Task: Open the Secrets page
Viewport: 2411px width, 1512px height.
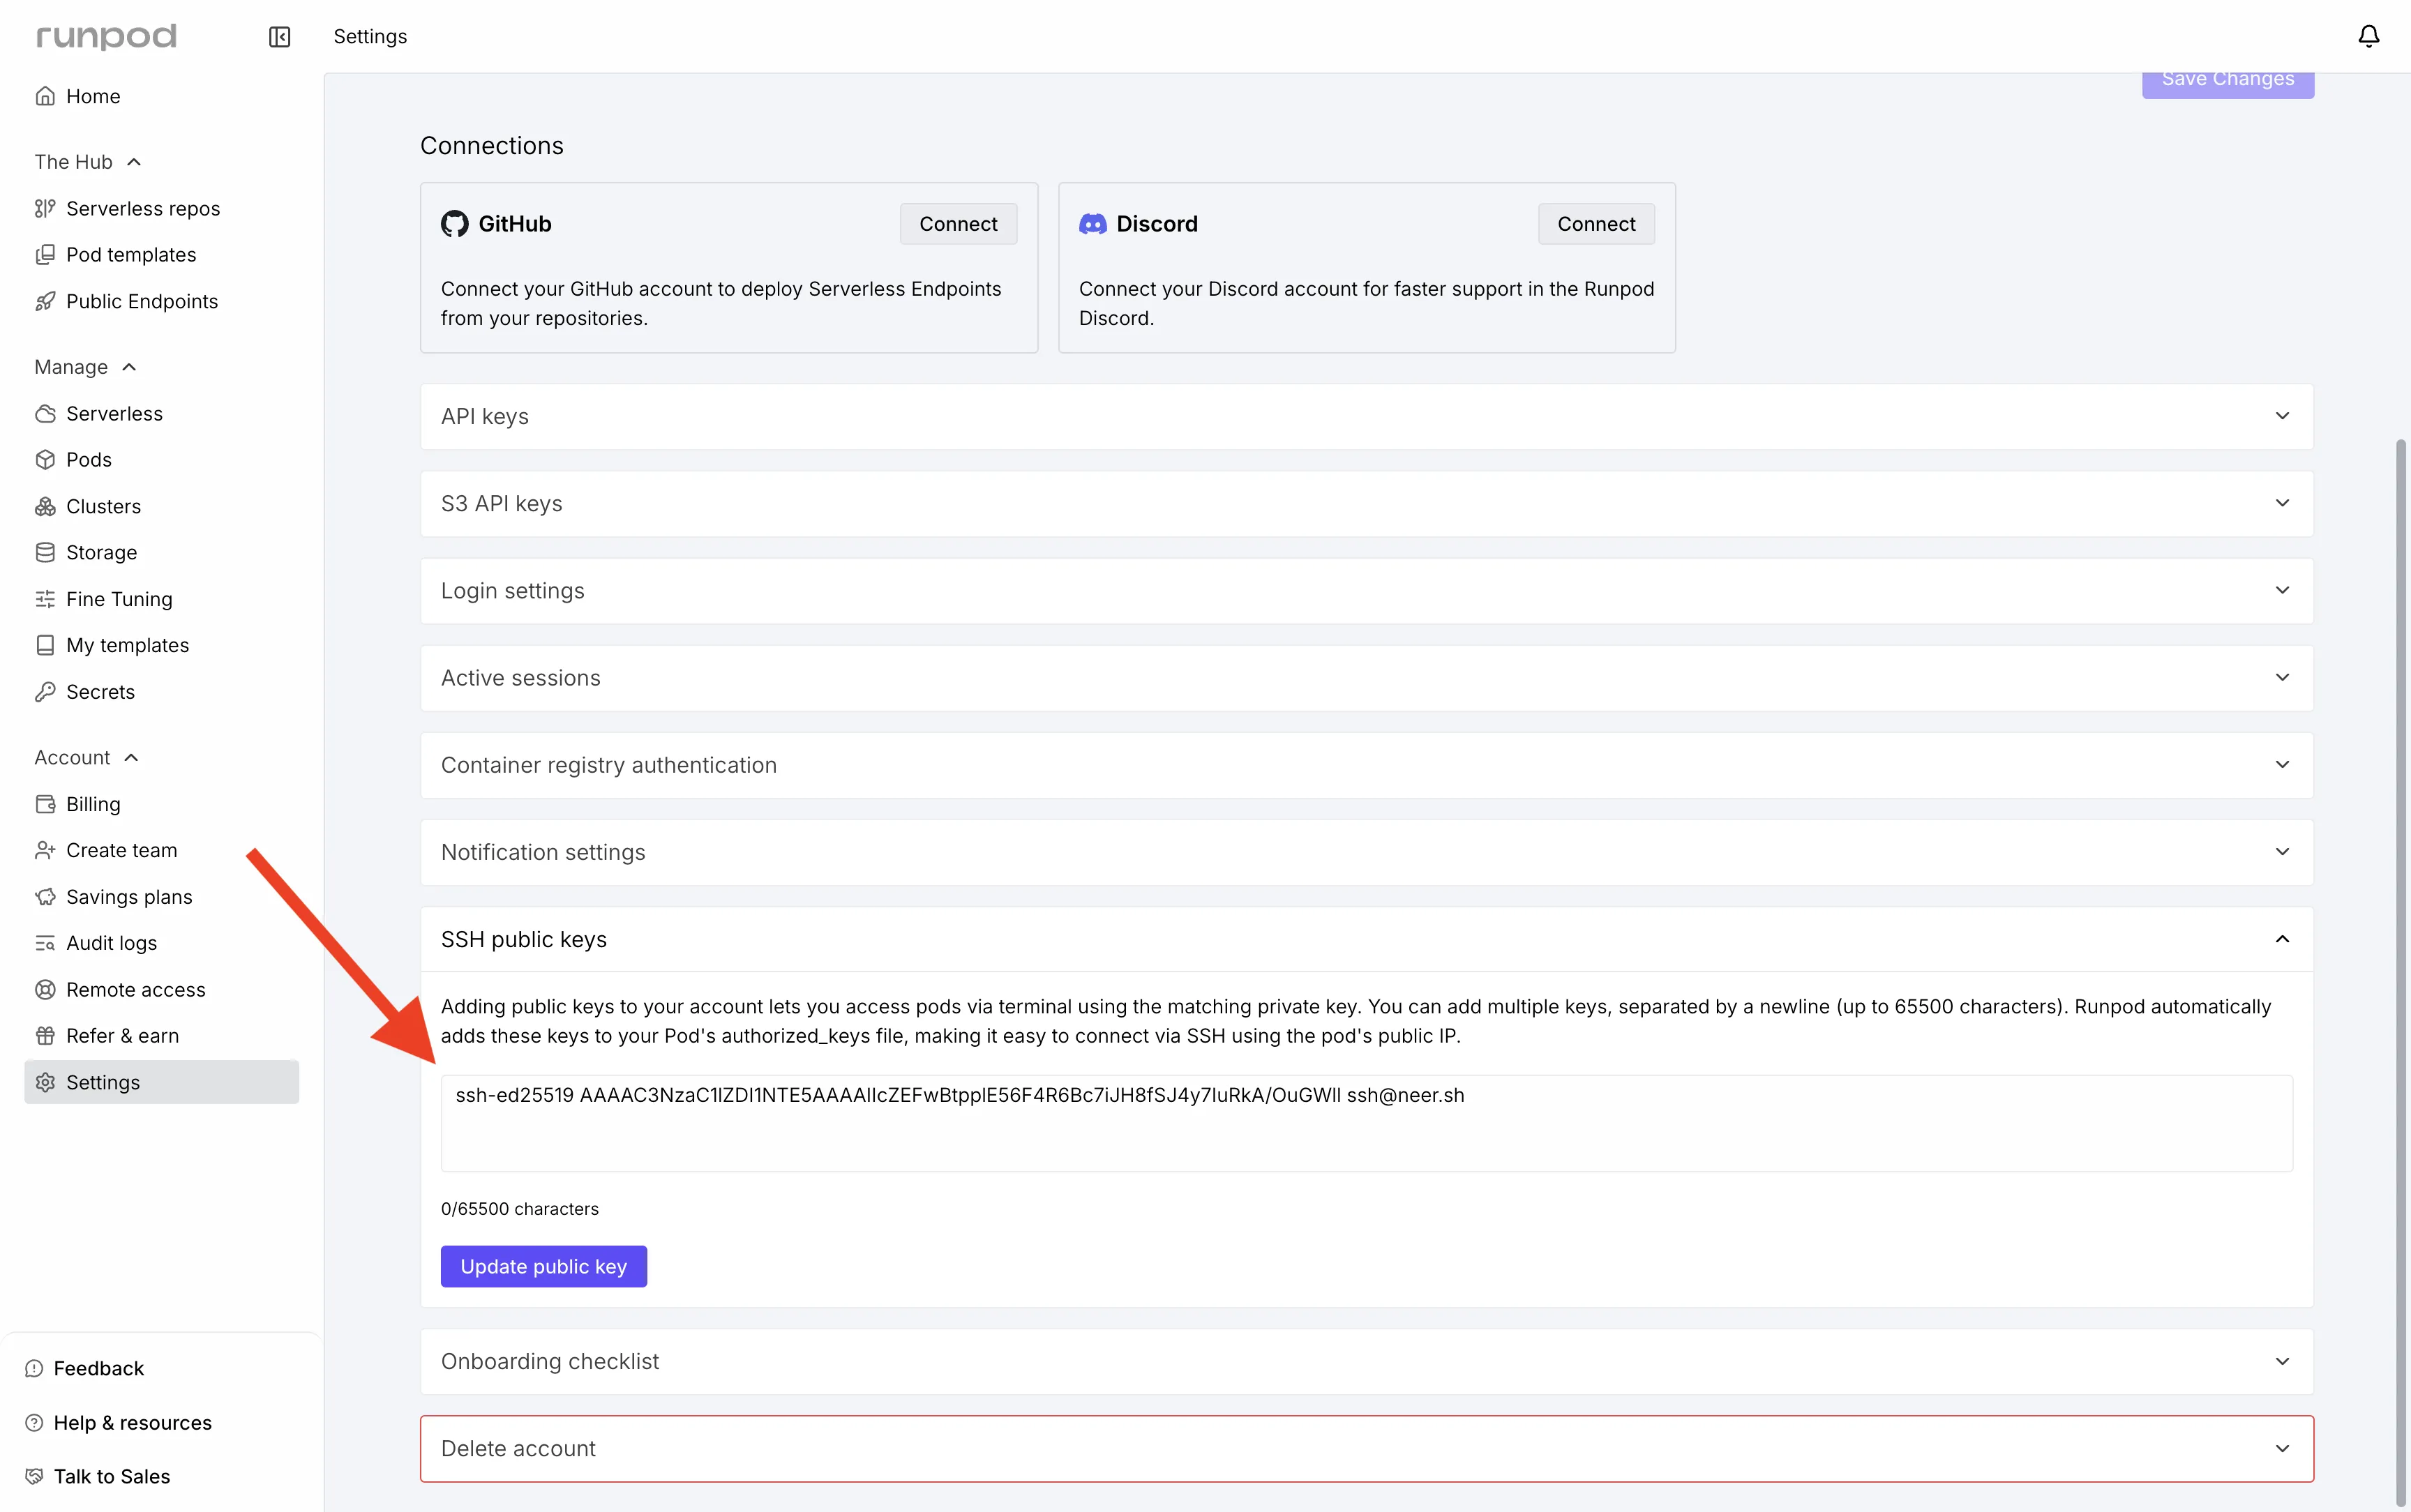Action: point(100,691)
